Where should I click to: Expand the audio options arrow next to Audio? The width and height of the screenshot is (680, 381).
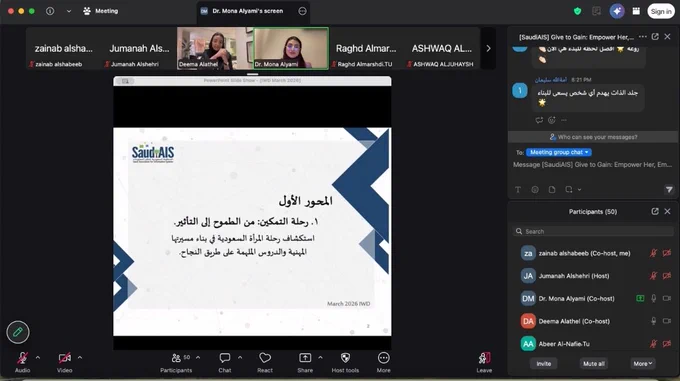(x=38, y=358)
